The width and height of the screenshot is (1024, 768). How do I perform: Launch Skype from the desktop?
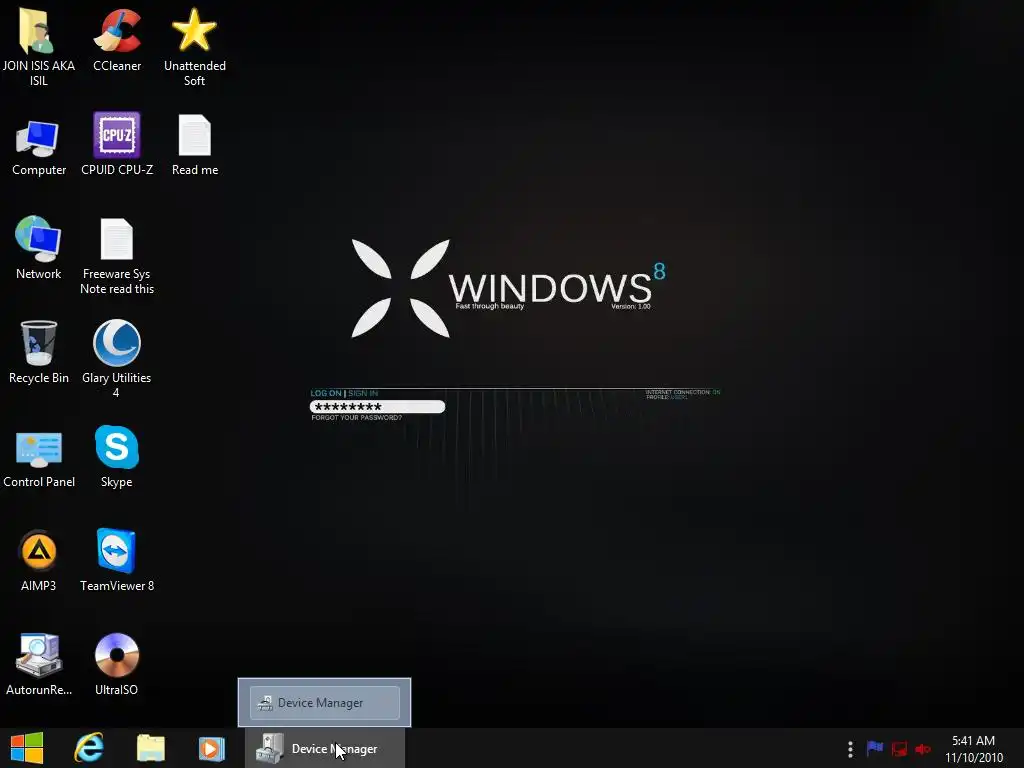[x=117, y=456]
